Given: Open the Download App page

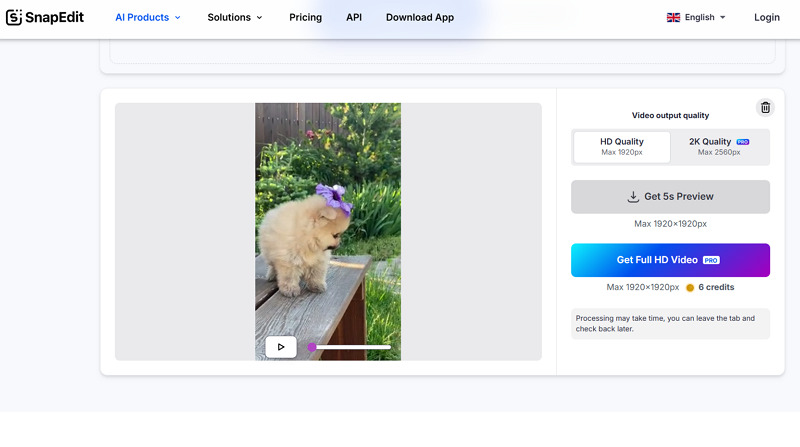Looking at the screenshot, I should coord(420,18).
